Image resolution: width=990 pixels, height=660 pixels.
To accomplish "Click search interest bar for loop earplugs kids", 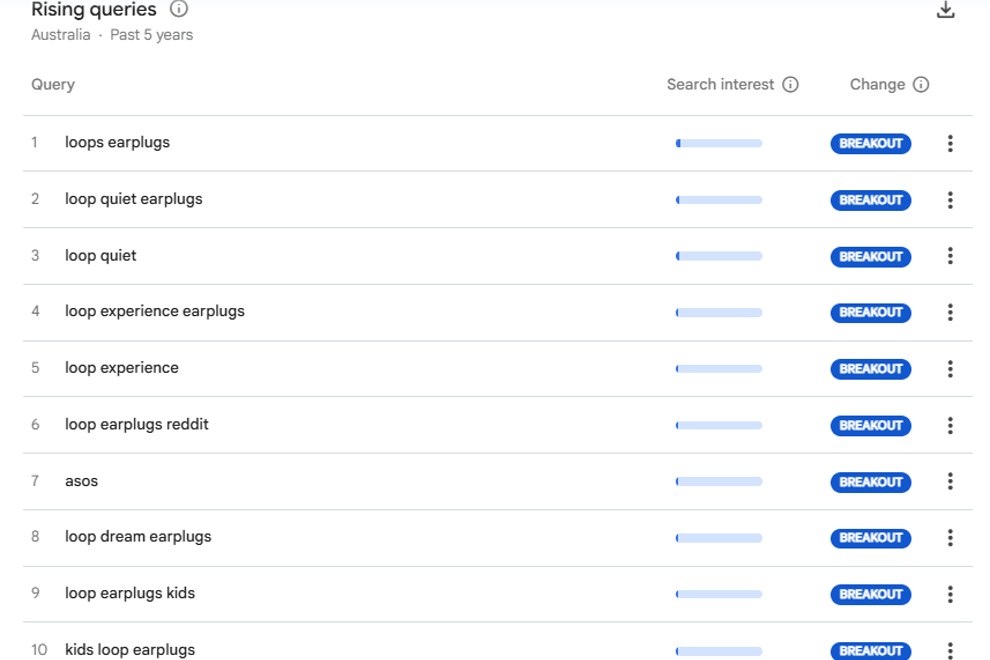I will (719, 594).
